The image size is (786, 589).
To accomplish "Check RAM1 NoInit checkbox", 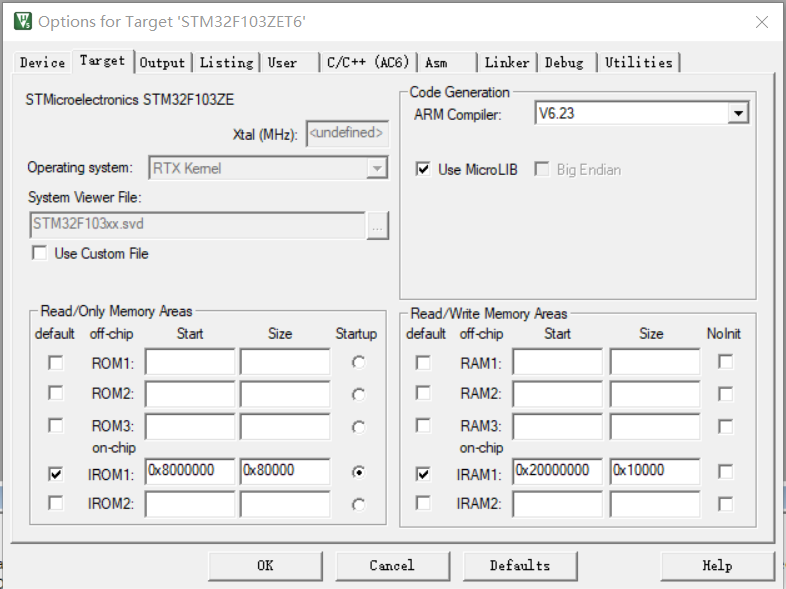I will tap(725, 361).
